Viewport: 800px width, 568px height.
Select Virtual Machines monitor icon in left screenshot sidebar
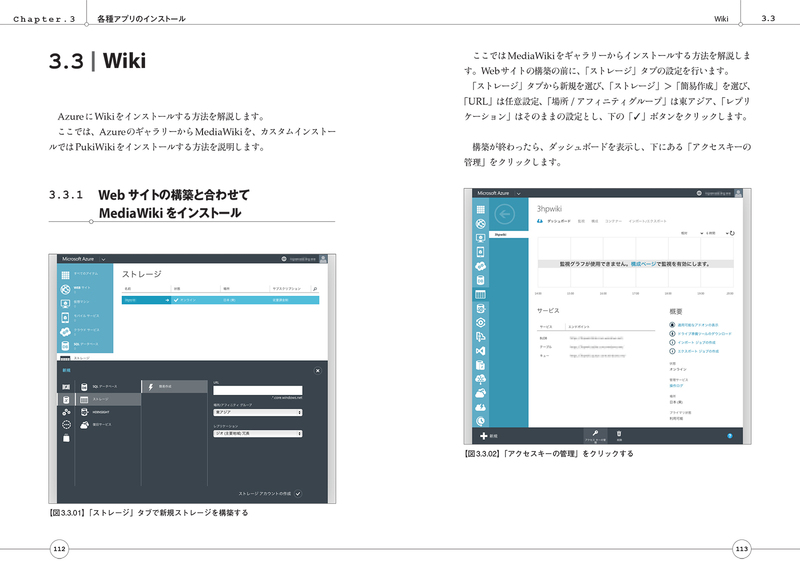click(65, 304)
